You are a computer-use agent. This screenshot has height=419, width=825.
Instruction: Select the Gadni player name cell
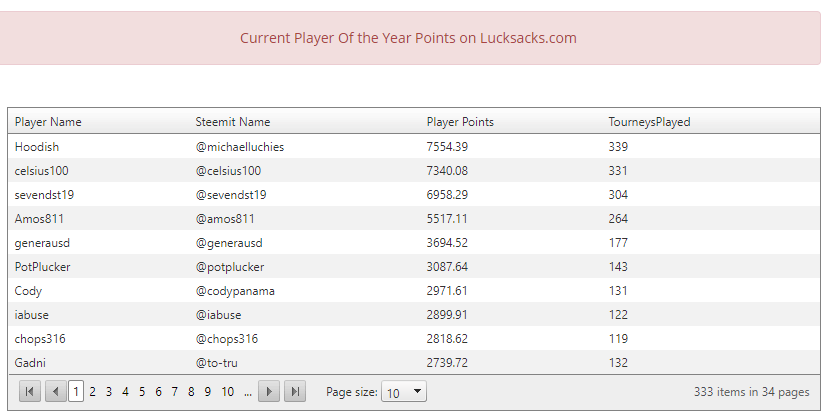(x=30, y=363)
